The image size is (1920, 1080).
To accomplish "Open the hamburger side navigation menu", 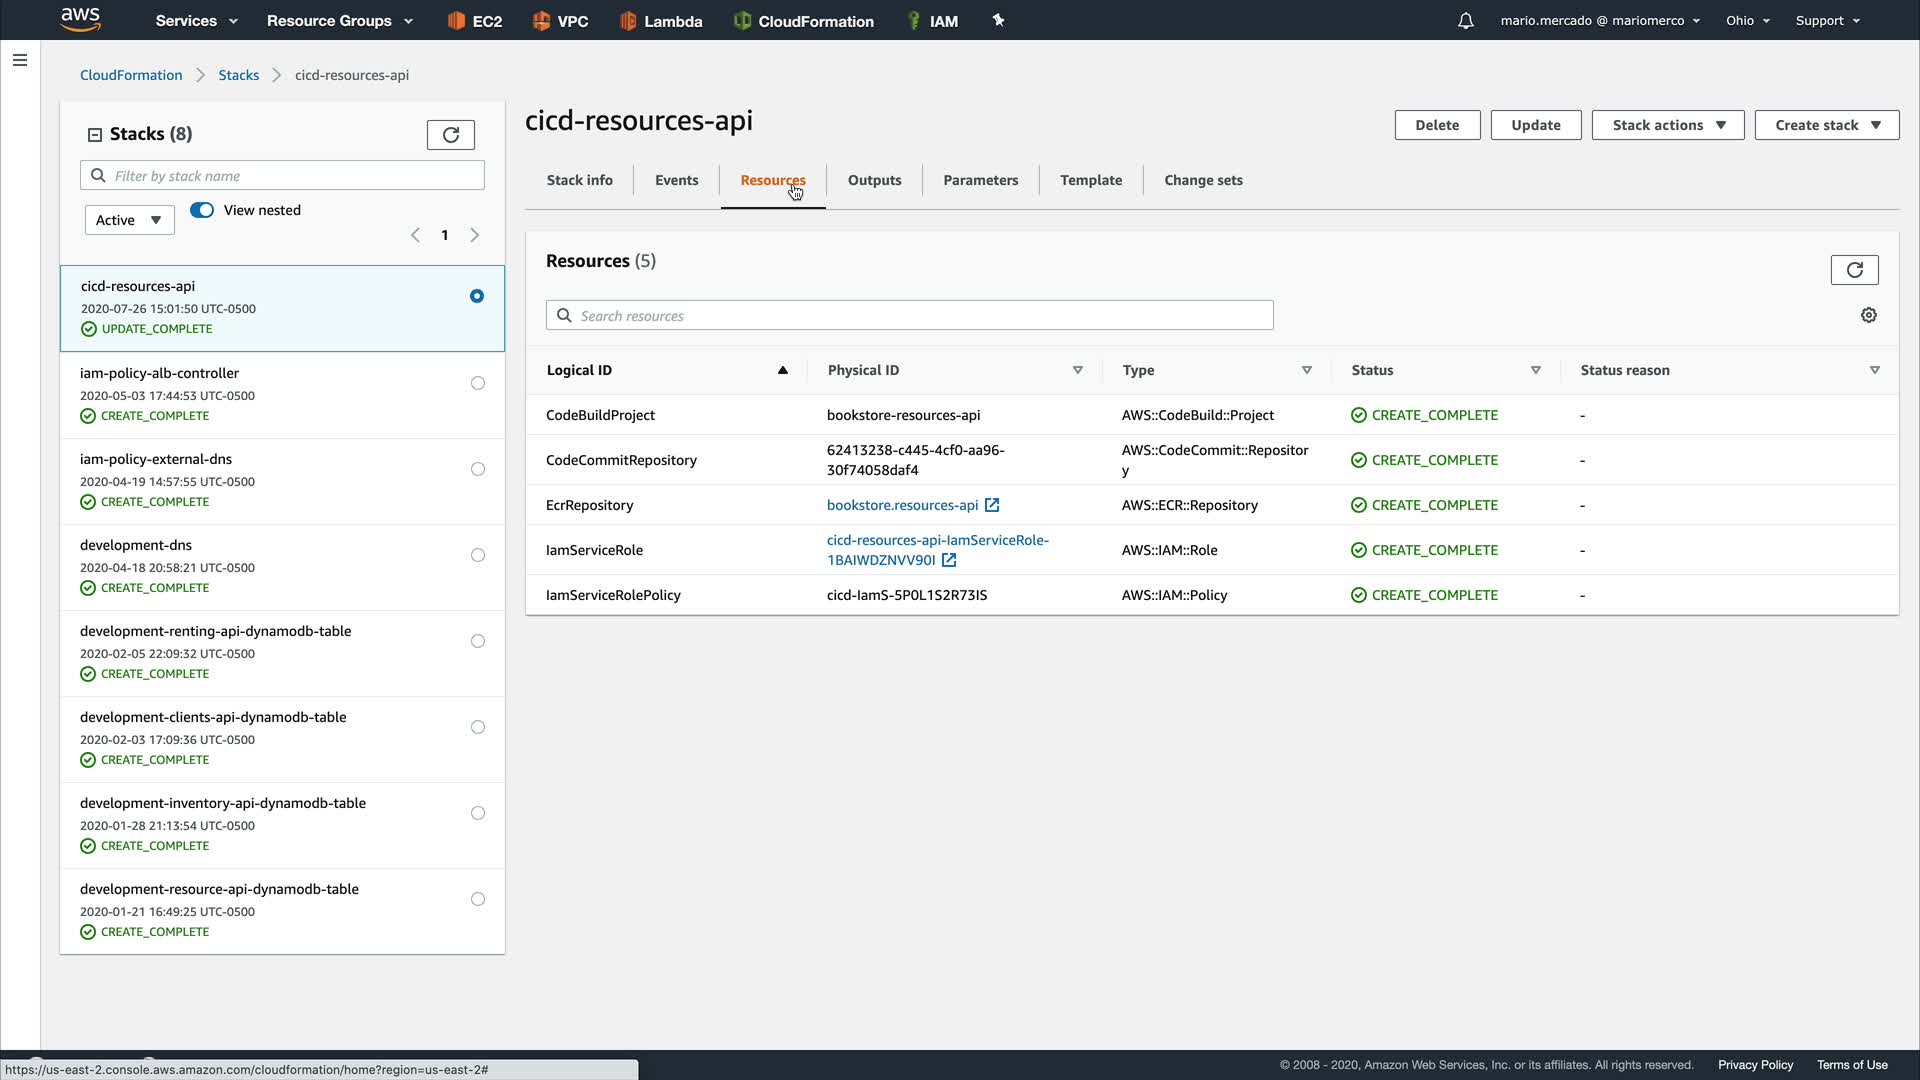I will click(19, 60).
